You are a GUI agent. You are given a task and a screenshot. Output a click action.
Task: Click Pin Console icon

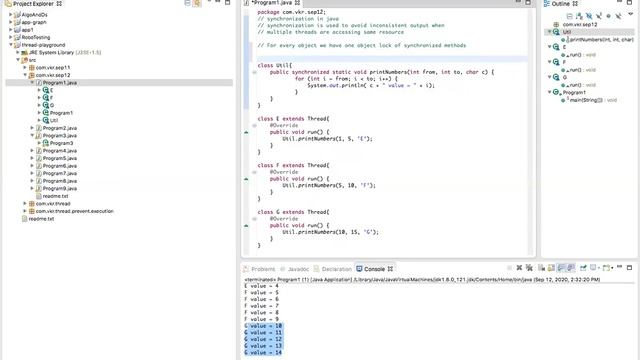[583, 268]
